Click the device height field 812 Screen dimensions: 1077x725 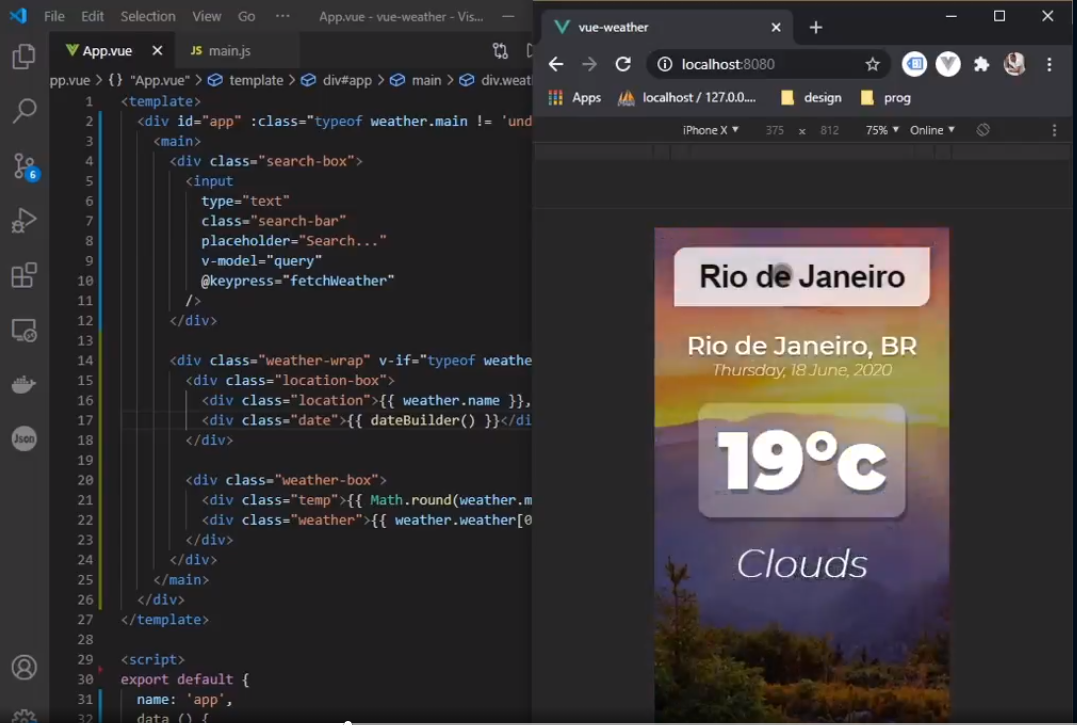pyautogui.click(x=829, y=130)
